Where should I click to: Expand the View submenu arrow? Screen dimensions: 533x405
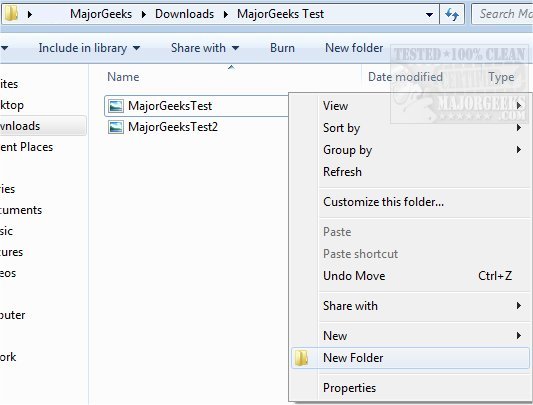(519, 106)
